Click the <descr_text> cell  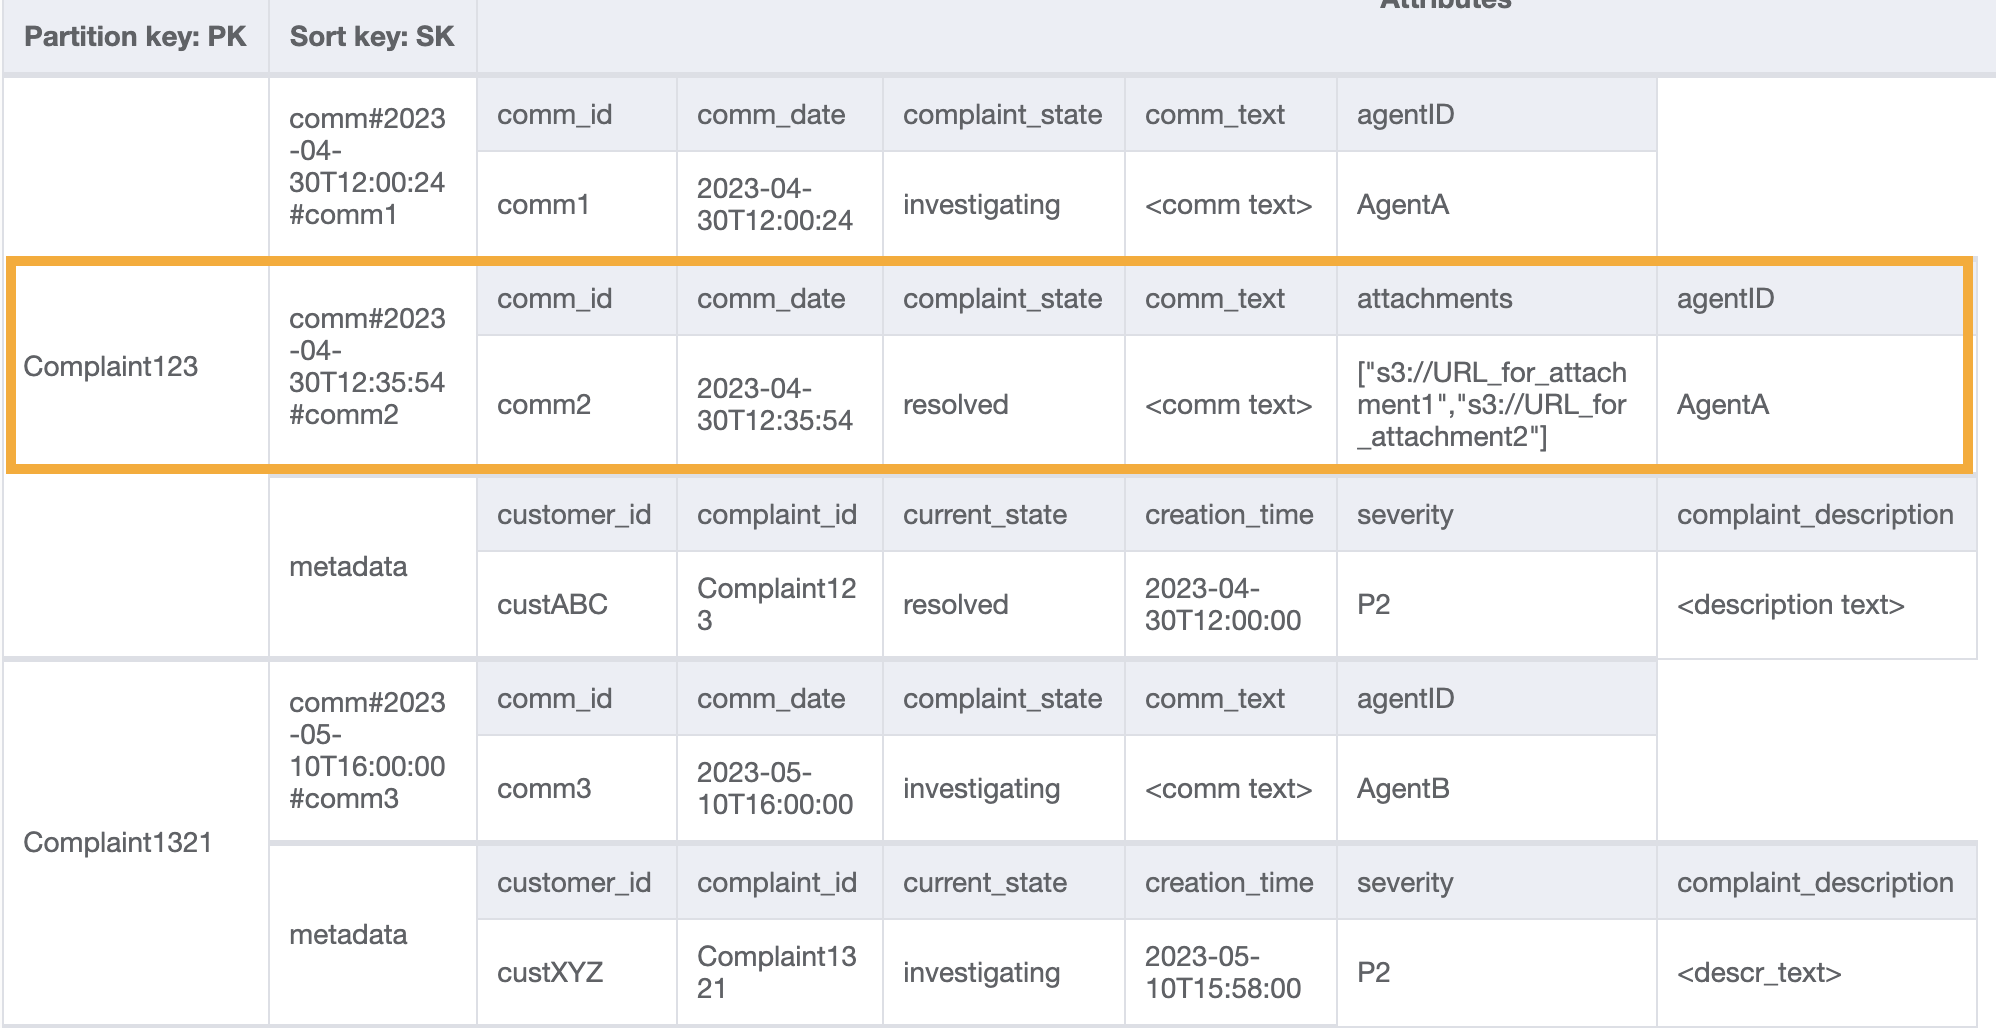click(x=1759, y=973)
